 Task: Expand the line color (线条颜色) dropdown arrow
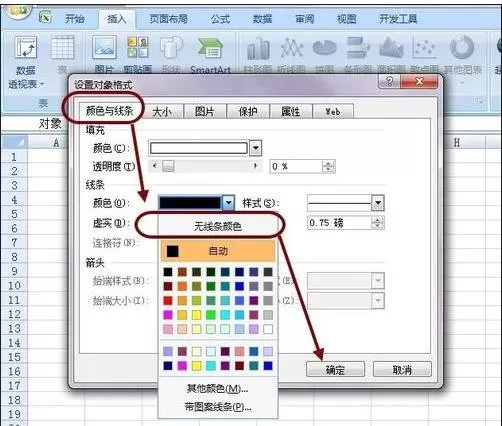click(229, 202)
